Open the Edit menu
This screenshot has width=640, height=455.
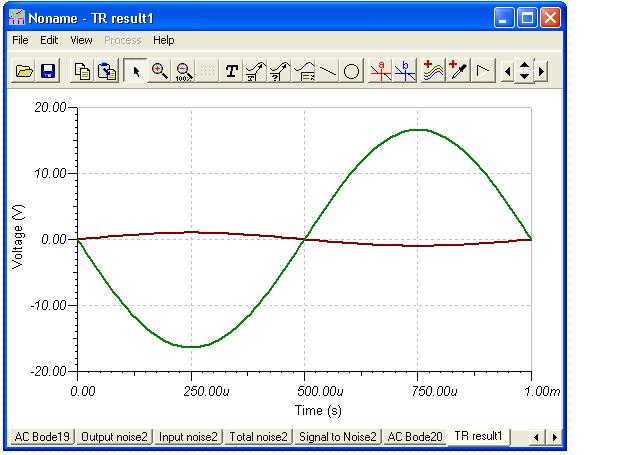click(x=49, y=40)
